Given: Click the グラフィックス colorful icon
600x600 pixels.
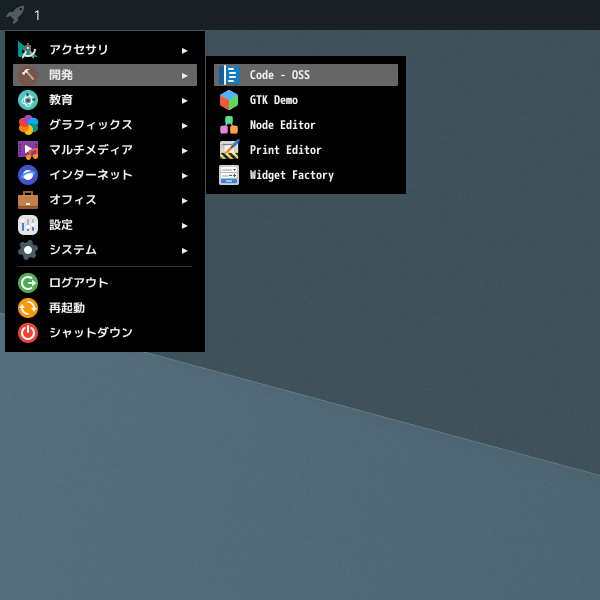Looking at the screenshot, I should pos(28,125).
